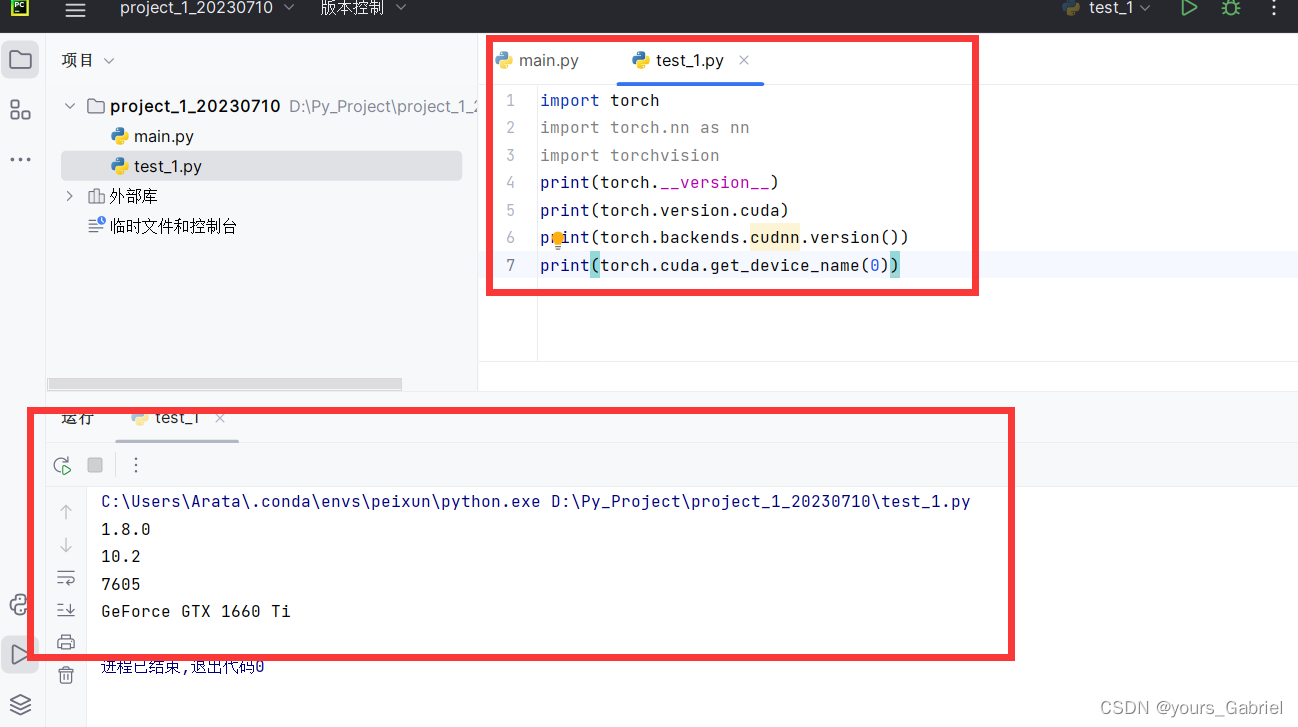This screenshot has height=727, width=1298.
Task: Open the project_1_20230710 project dropdown
Action: point(207,8)
